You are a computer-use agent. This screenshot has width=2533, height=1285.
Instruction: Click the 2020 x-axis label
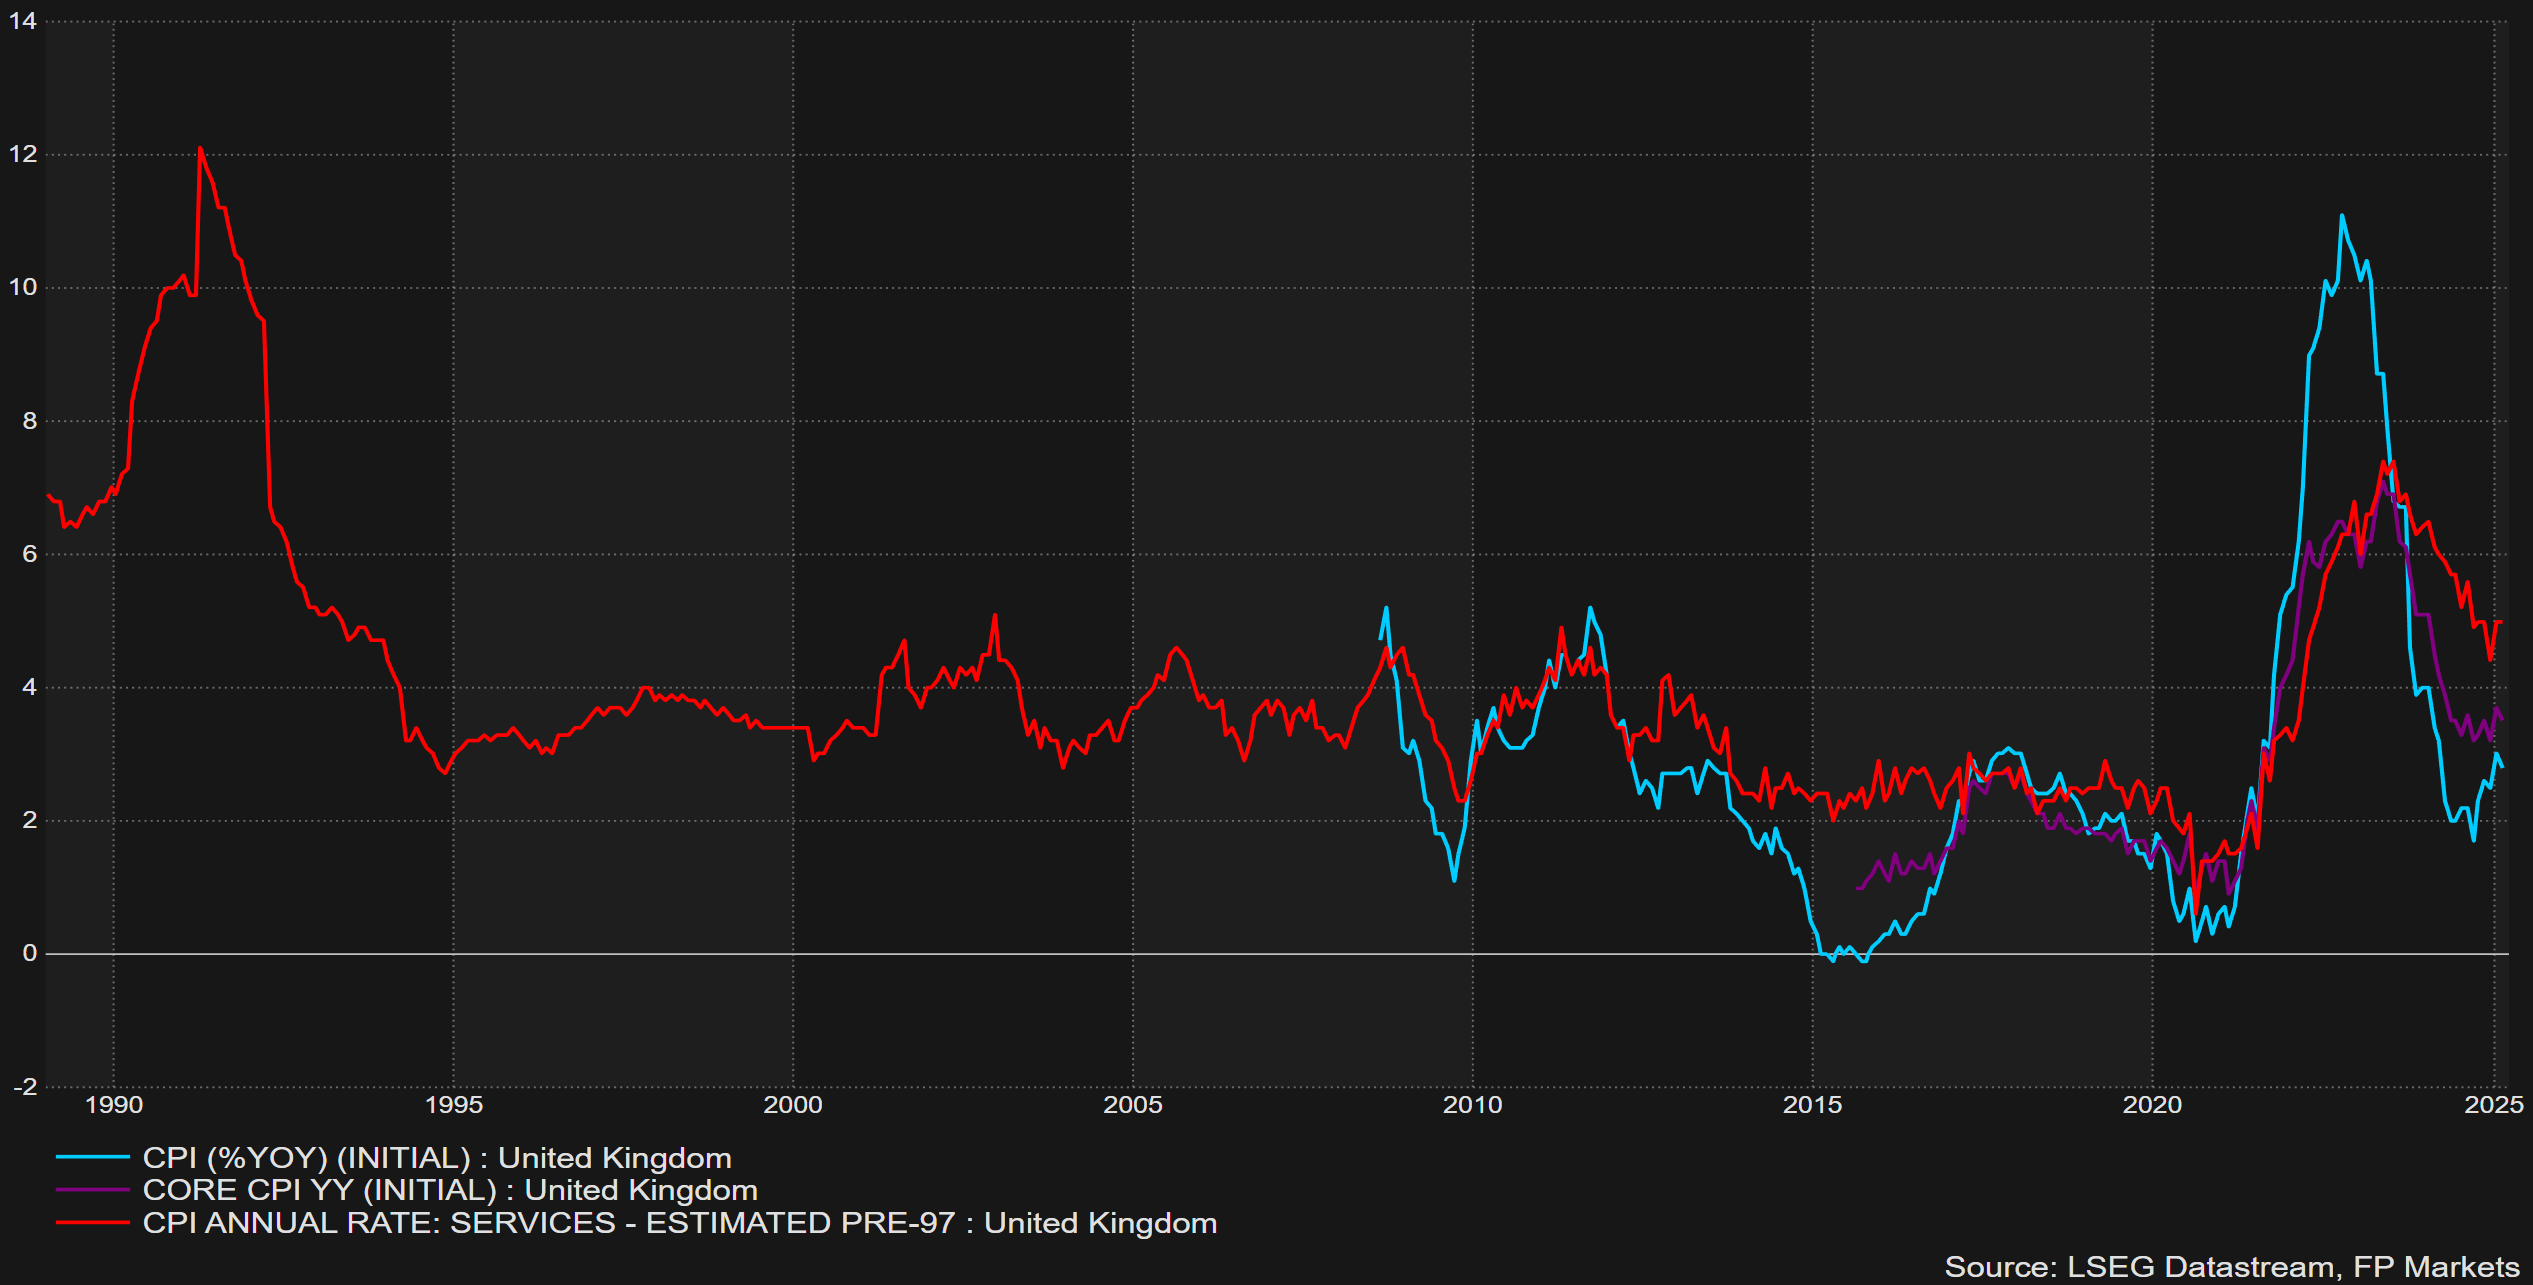click(2152, 1105)
